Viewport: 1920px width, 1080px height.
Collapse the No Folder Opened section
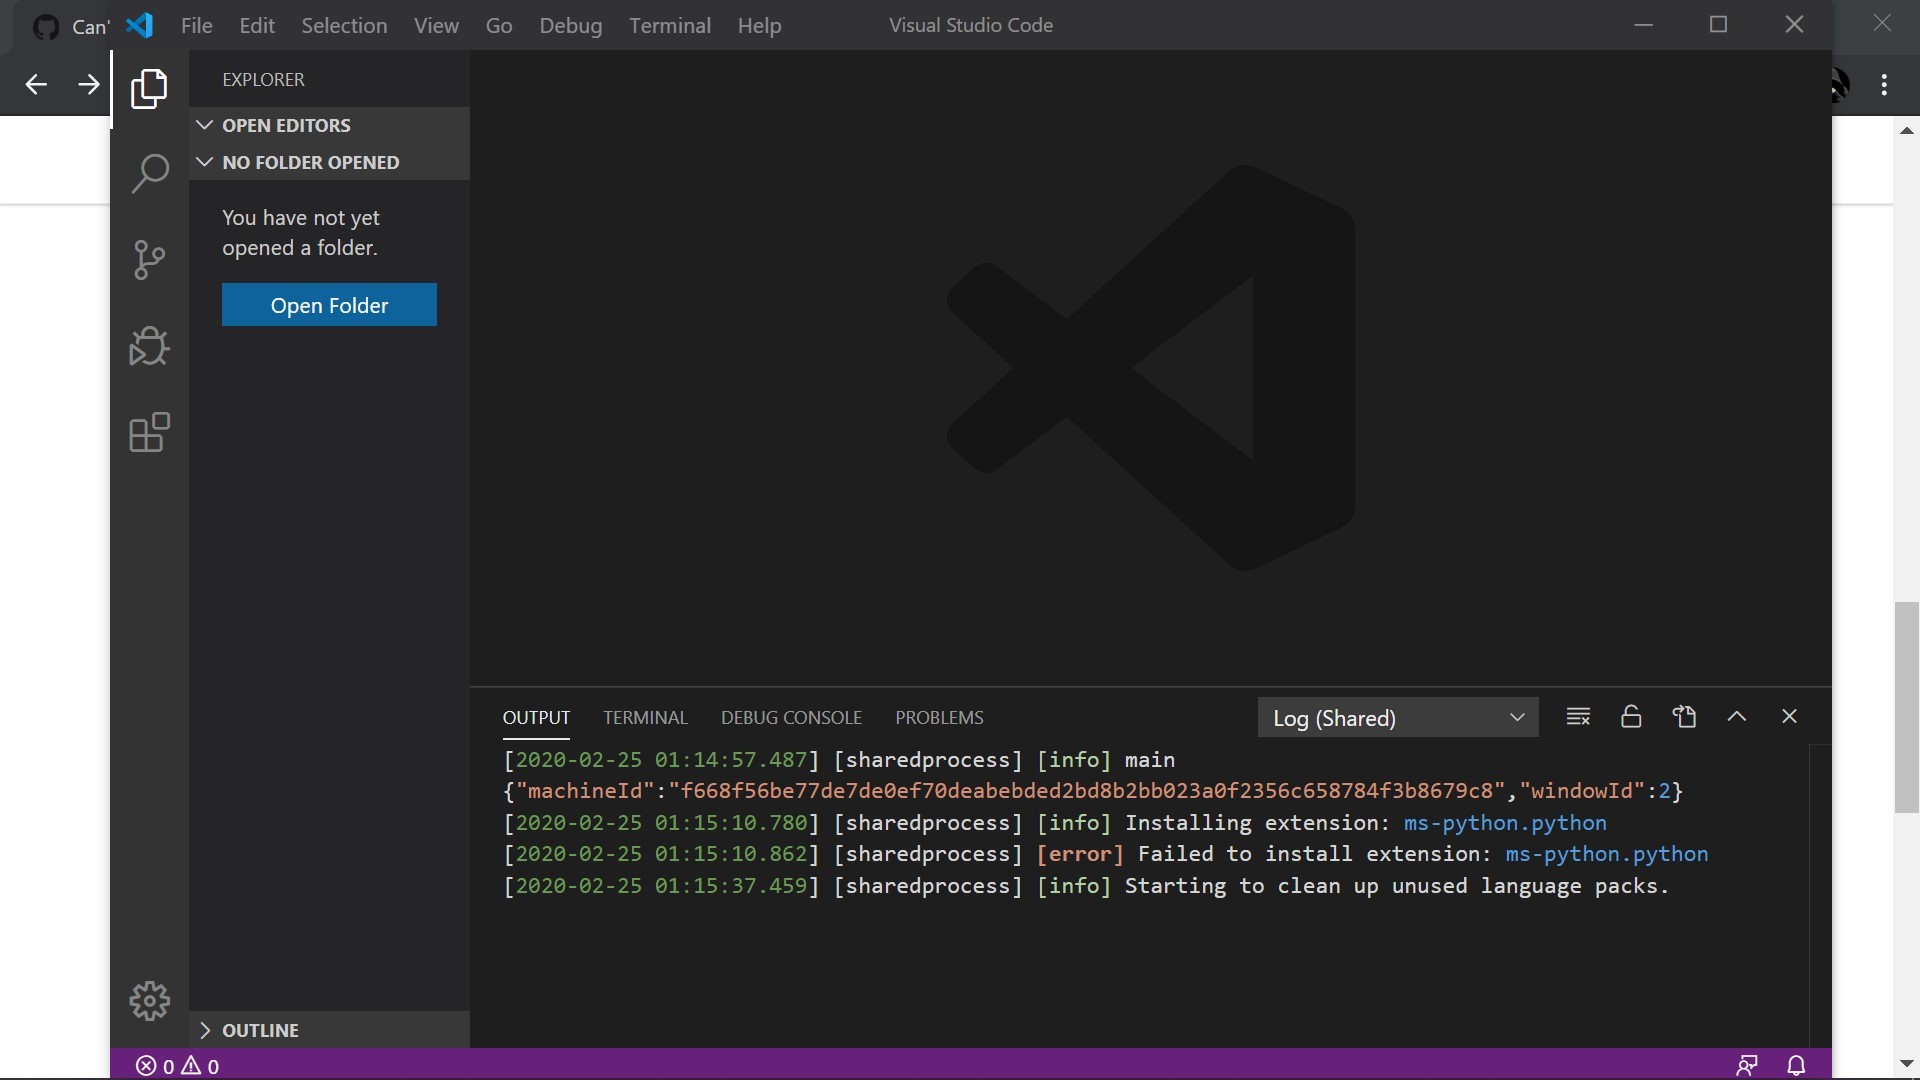[x=330, y=162]
